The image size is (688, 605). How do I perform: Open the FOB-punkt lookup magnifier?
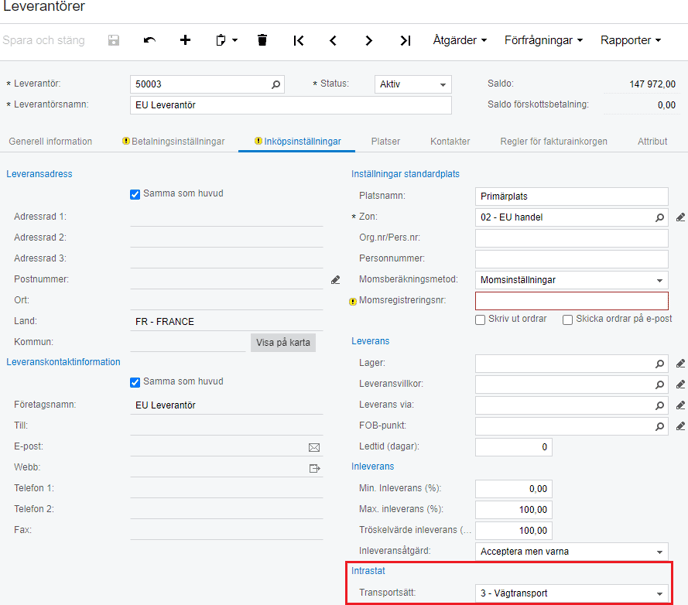[x=659, y=426]
